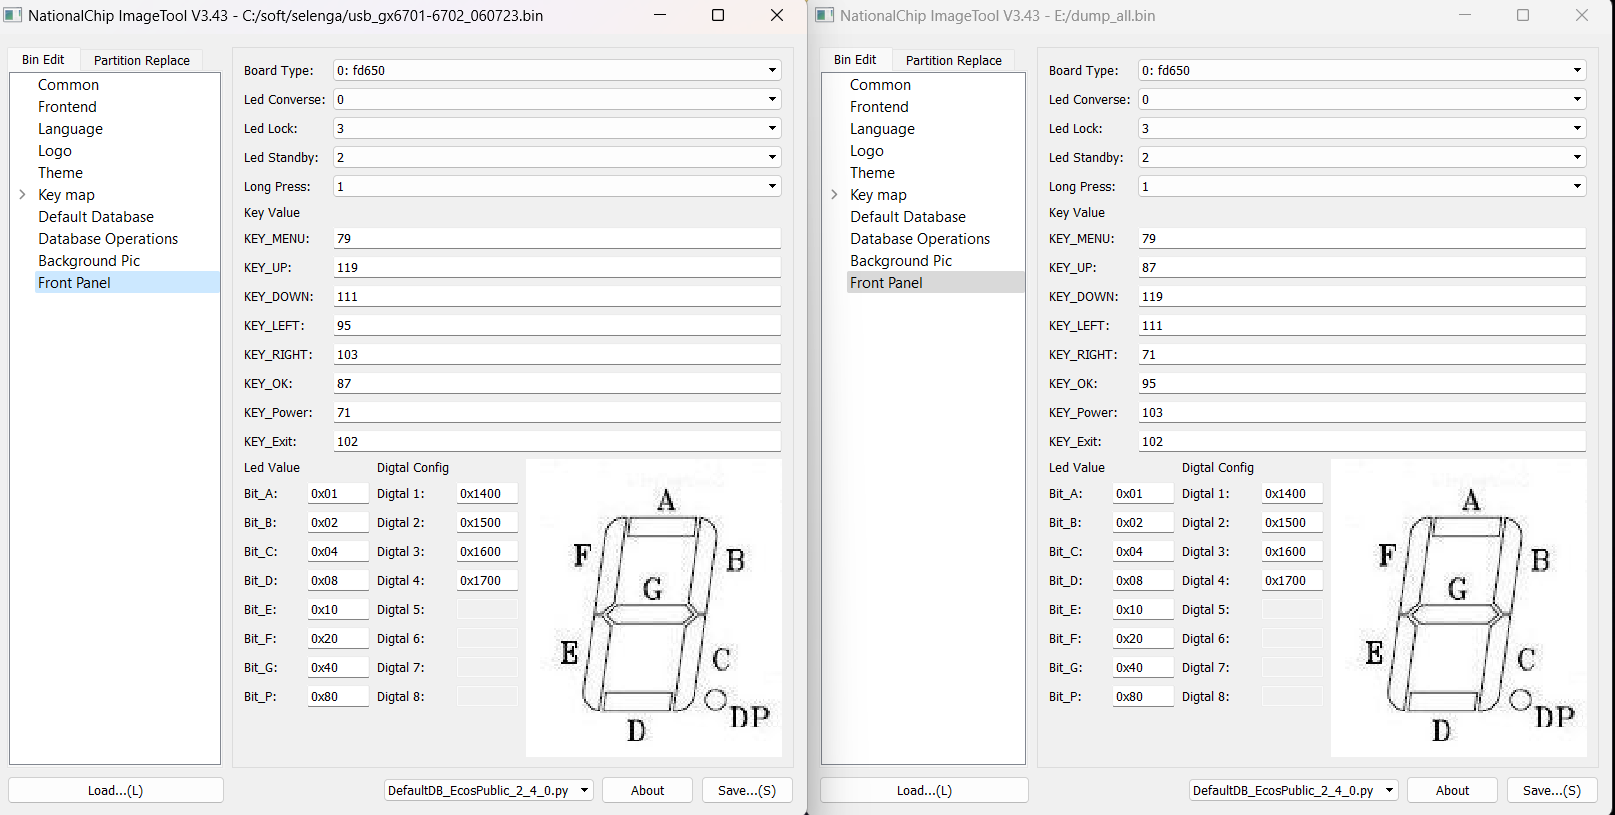This screenshot has width=1615, height=815.
Task: Click KEY_DOWN value field in left window
Action: [x=557, y=296]
